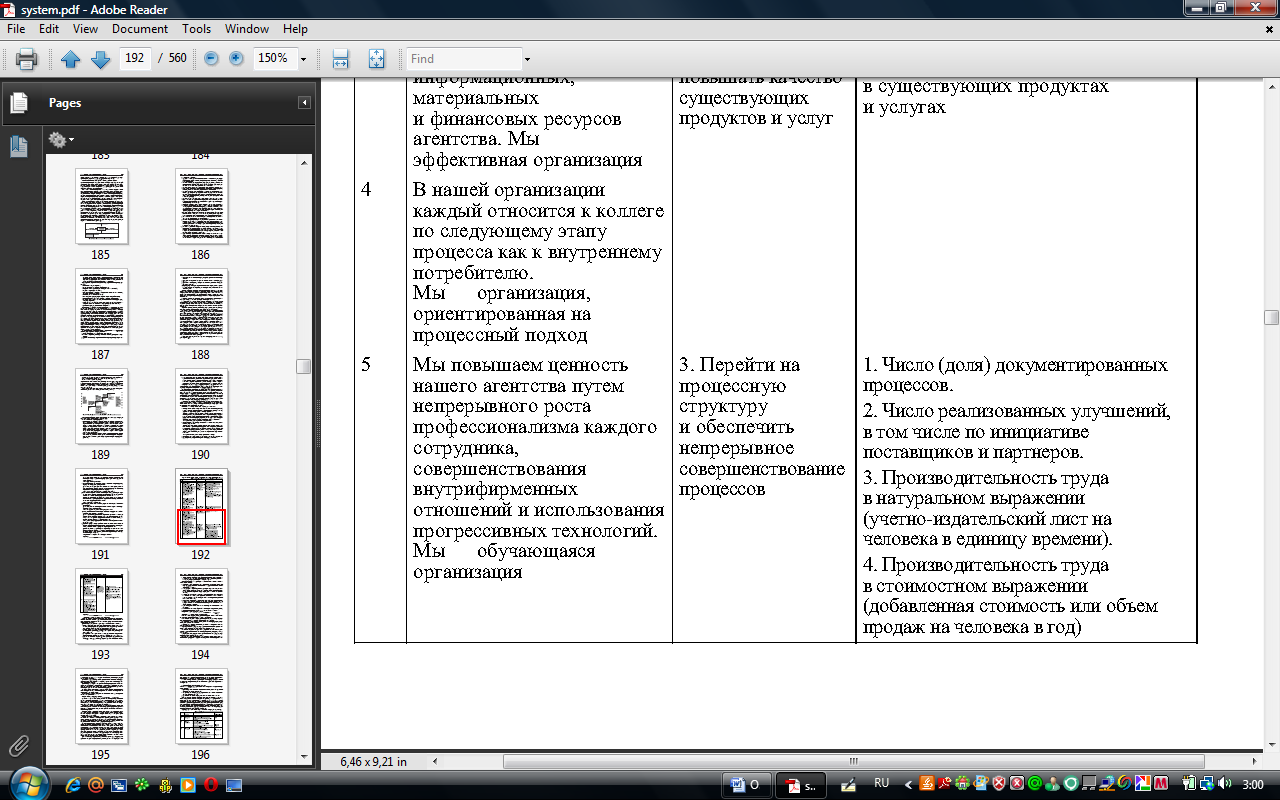1280x800 pixels.
Task: Click the page number field showing 192
Action: coord(134,58)
